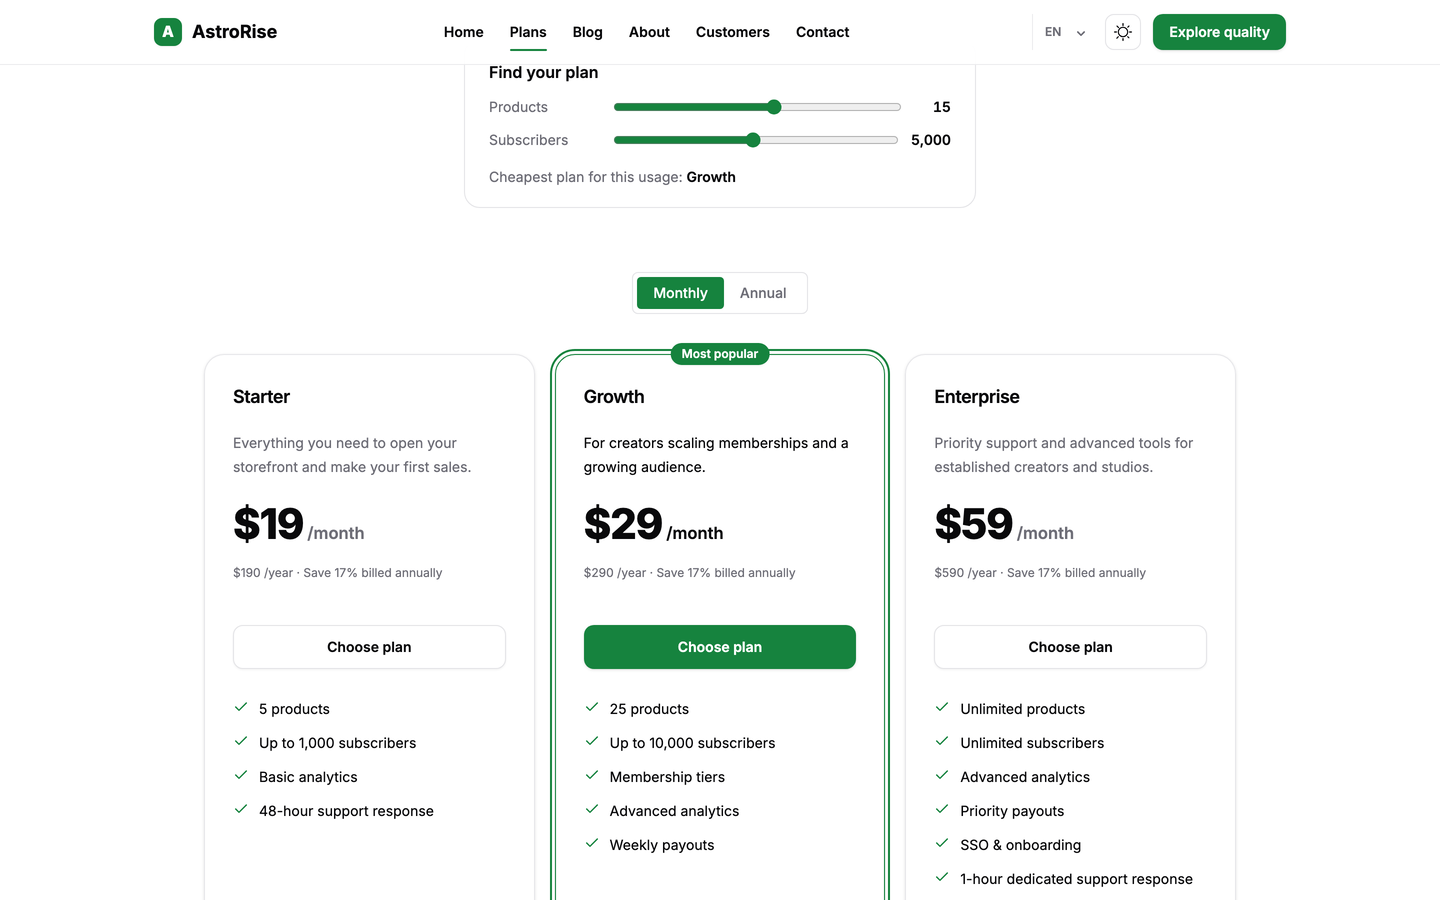Switch billing to Annual
The height and width of the screenshot is (900, 1440).
pyautogui.click(x=763, y=293)
